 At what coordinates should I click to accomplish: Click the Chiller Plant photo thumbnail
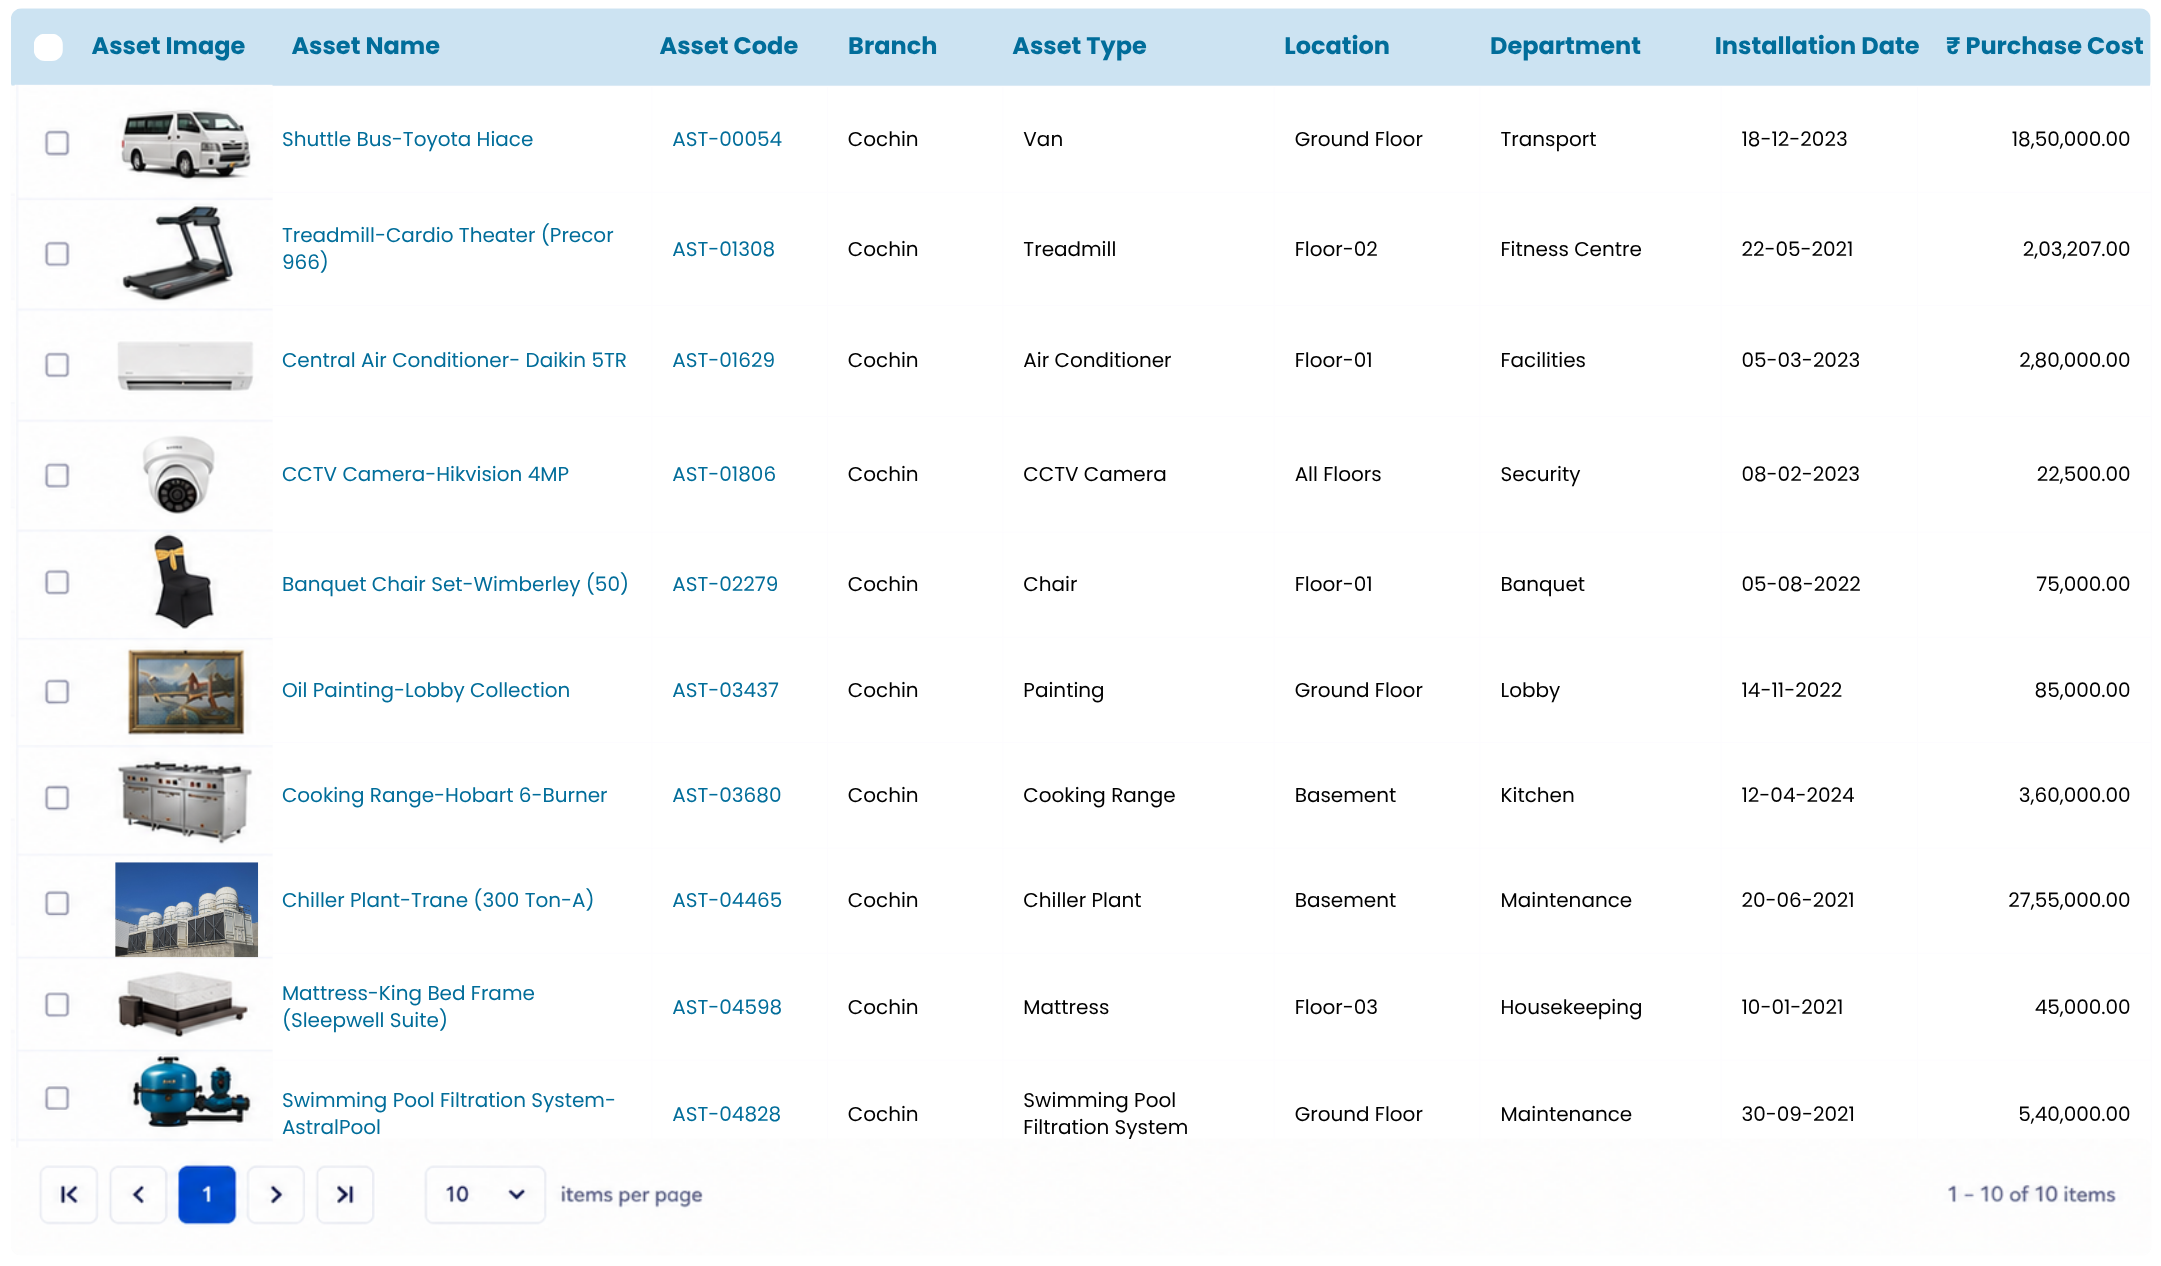[x=187, y=909]
